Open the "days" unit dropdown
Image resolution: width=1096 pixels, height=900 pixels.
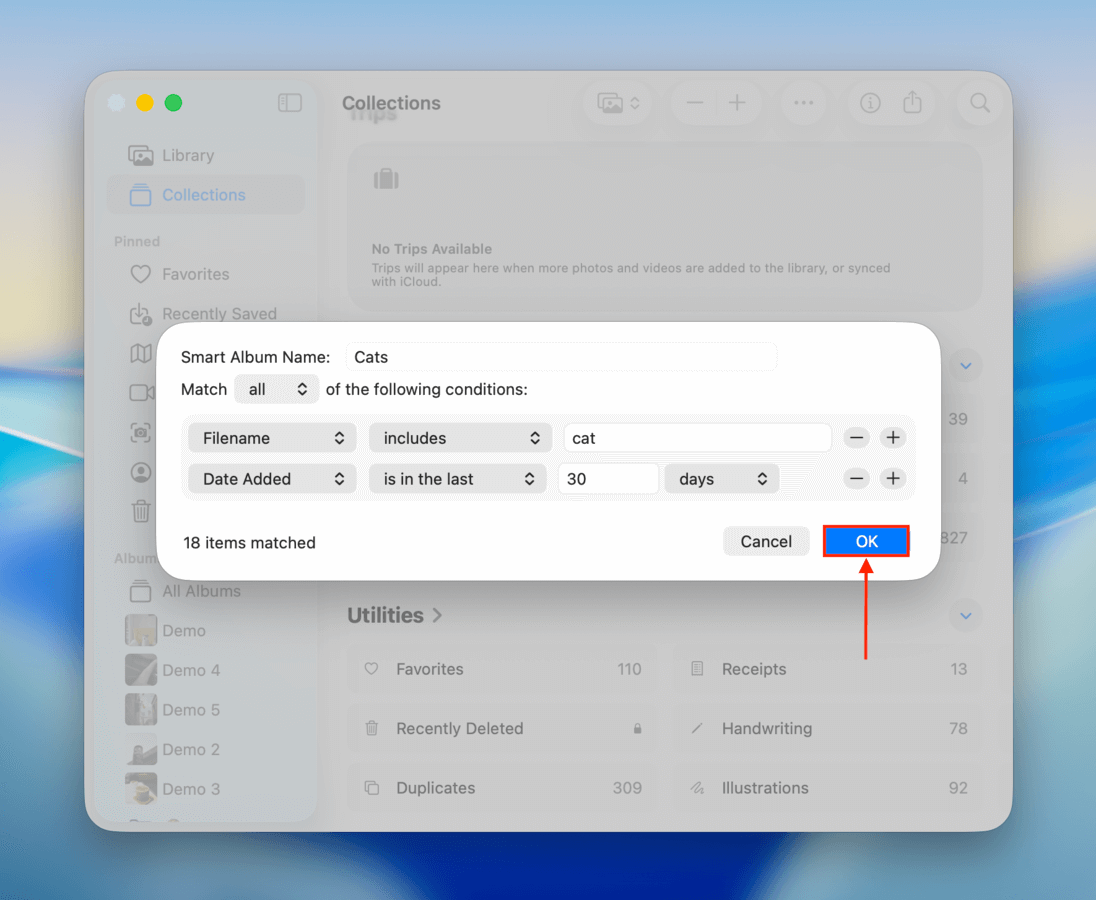coord(721,478)
